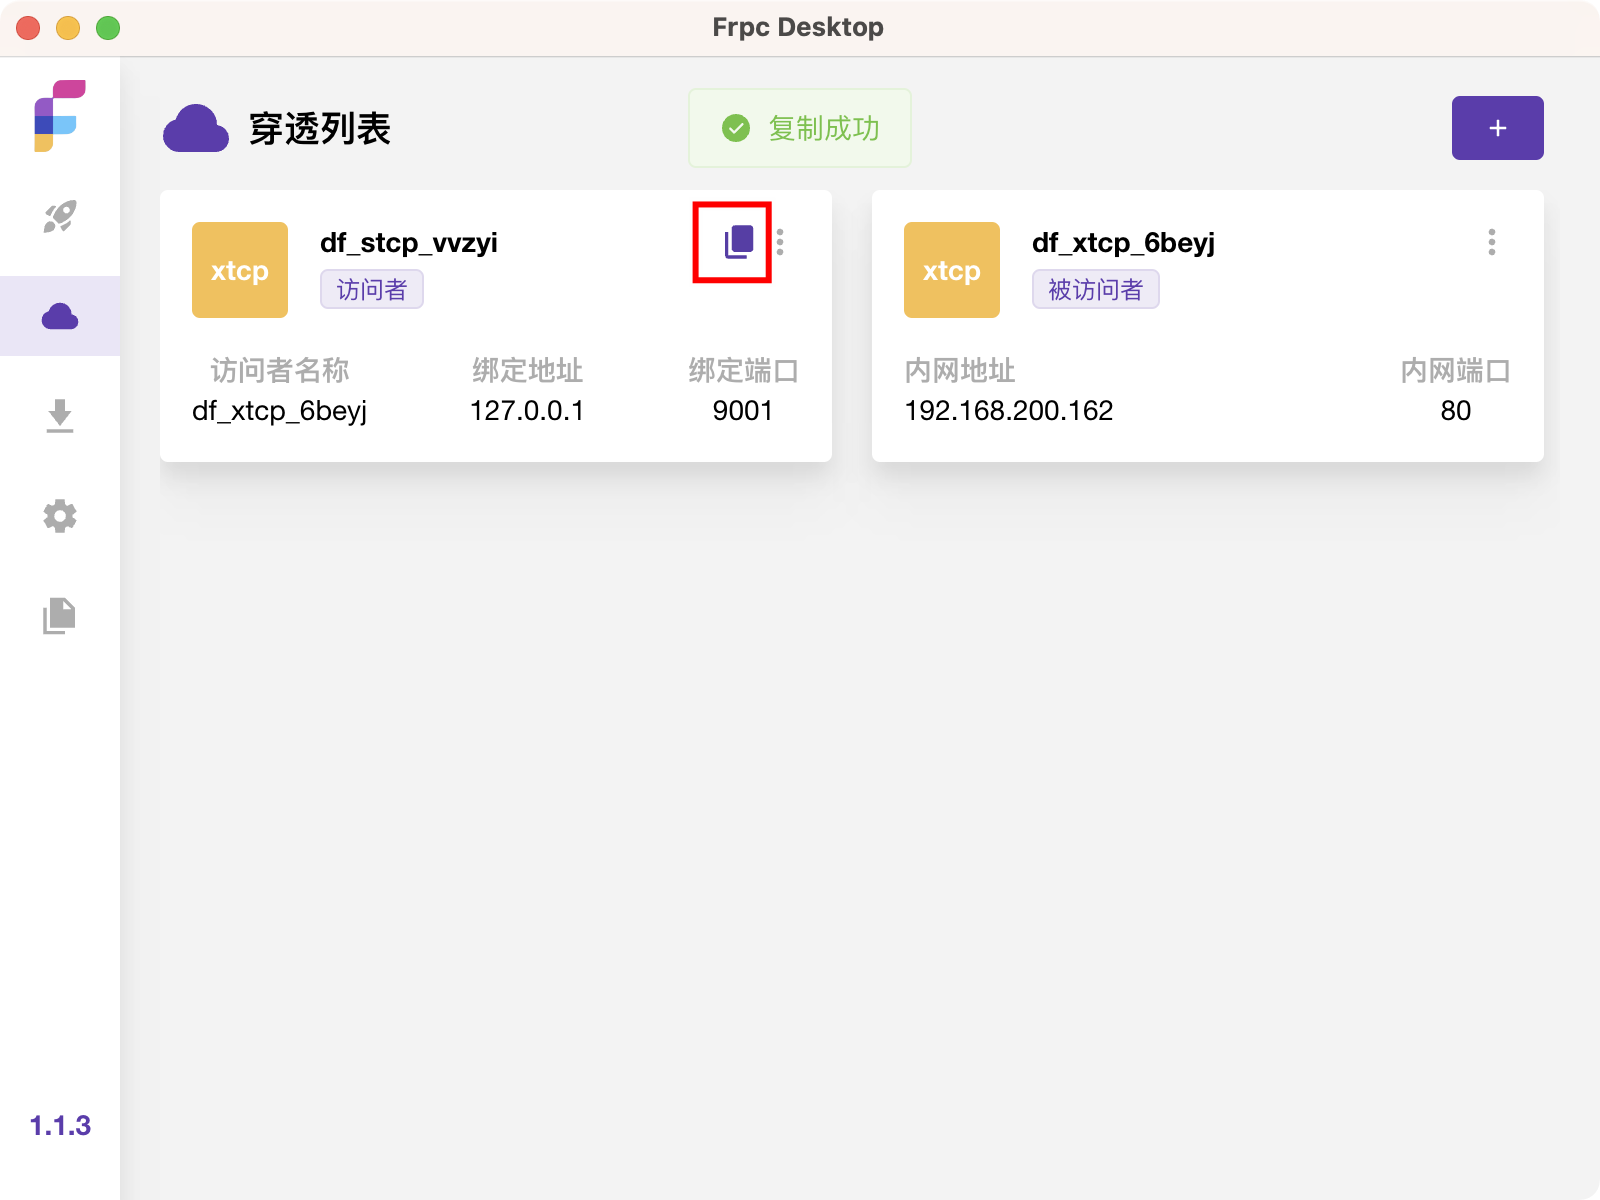Minimize the window with the yellow button
The image size is (1600, 1200).
click(68, 28)
